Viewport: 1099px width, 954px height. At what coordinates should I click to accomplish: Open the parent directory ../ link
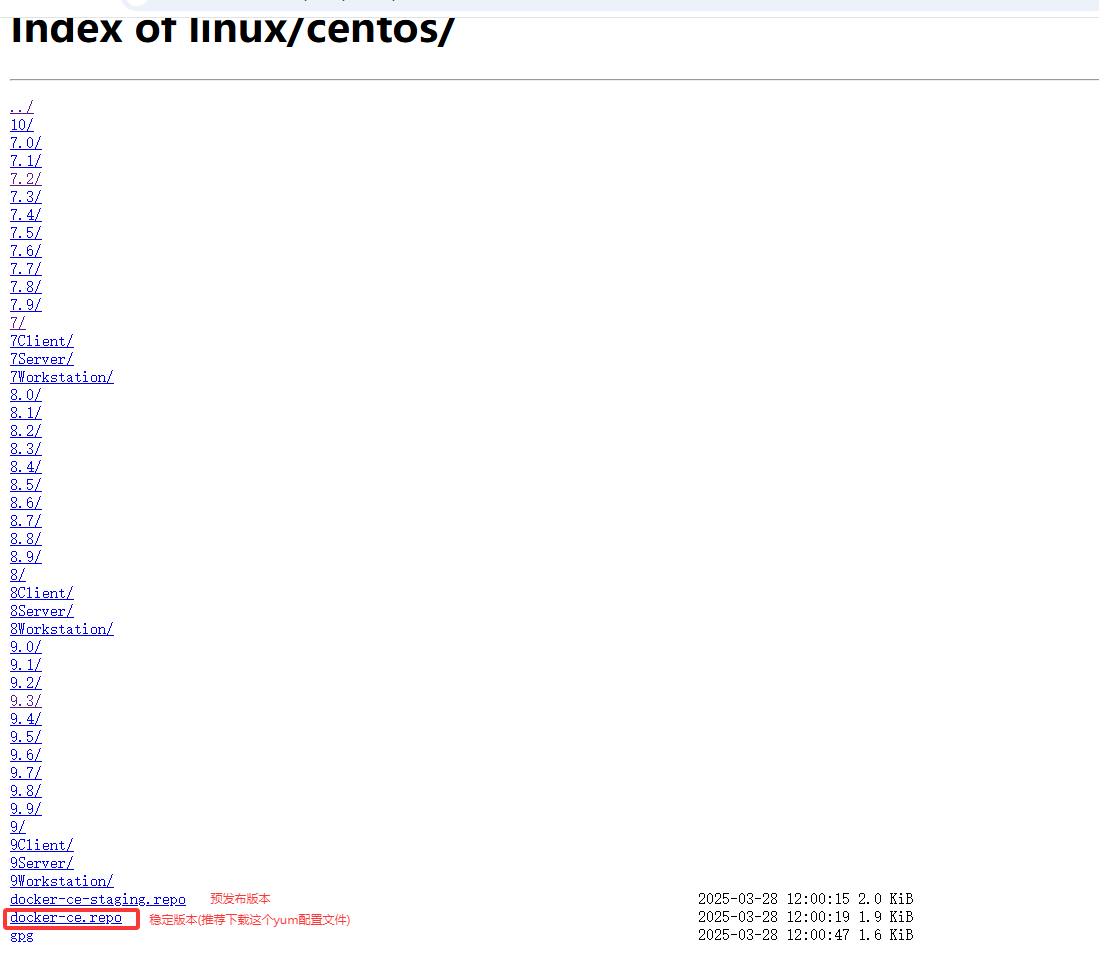click(22, 107)
